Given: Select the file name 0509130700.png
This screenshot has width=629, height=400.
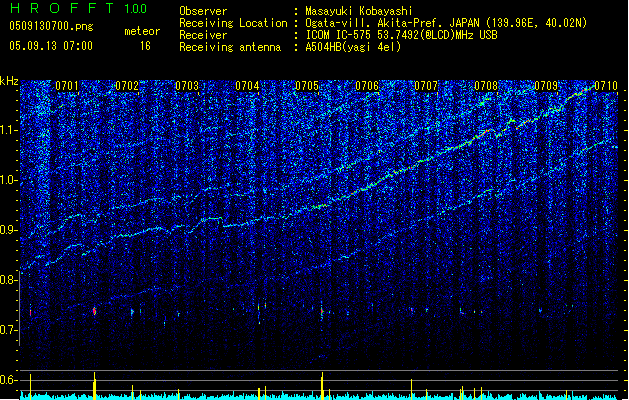Looking at the screenshot, I should 51,26.
